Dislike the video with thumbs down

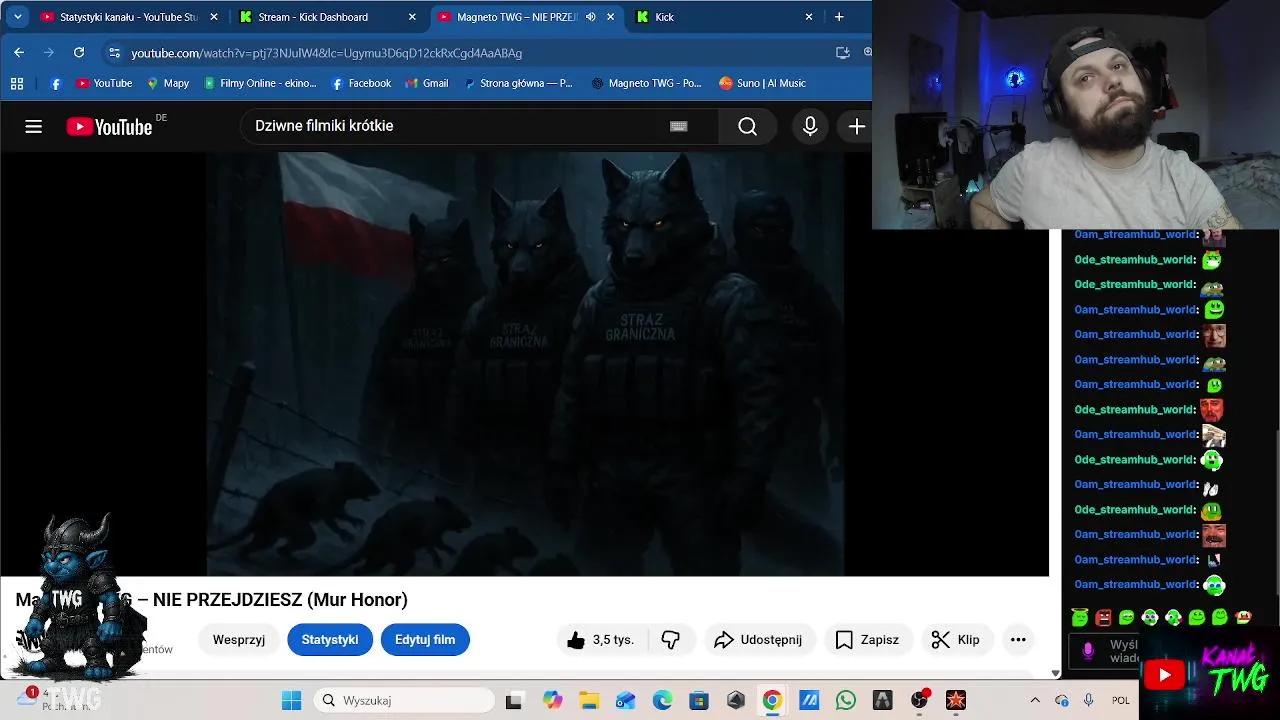coord(671,640)
